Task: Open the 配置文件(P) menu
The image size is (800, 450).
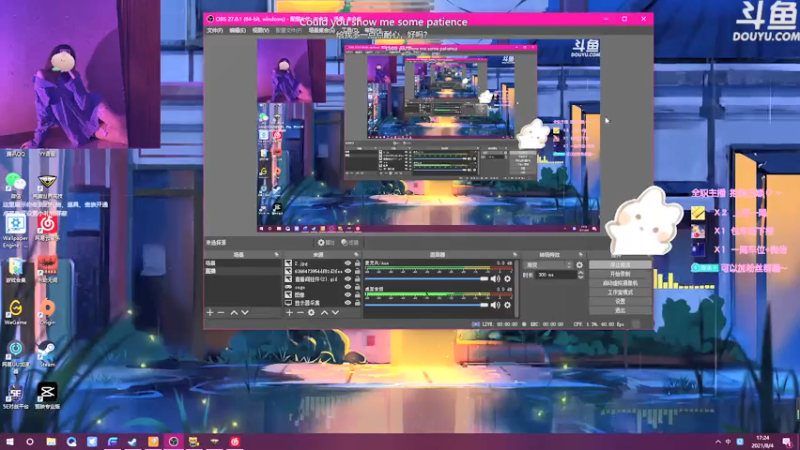Action: [288, 31]
